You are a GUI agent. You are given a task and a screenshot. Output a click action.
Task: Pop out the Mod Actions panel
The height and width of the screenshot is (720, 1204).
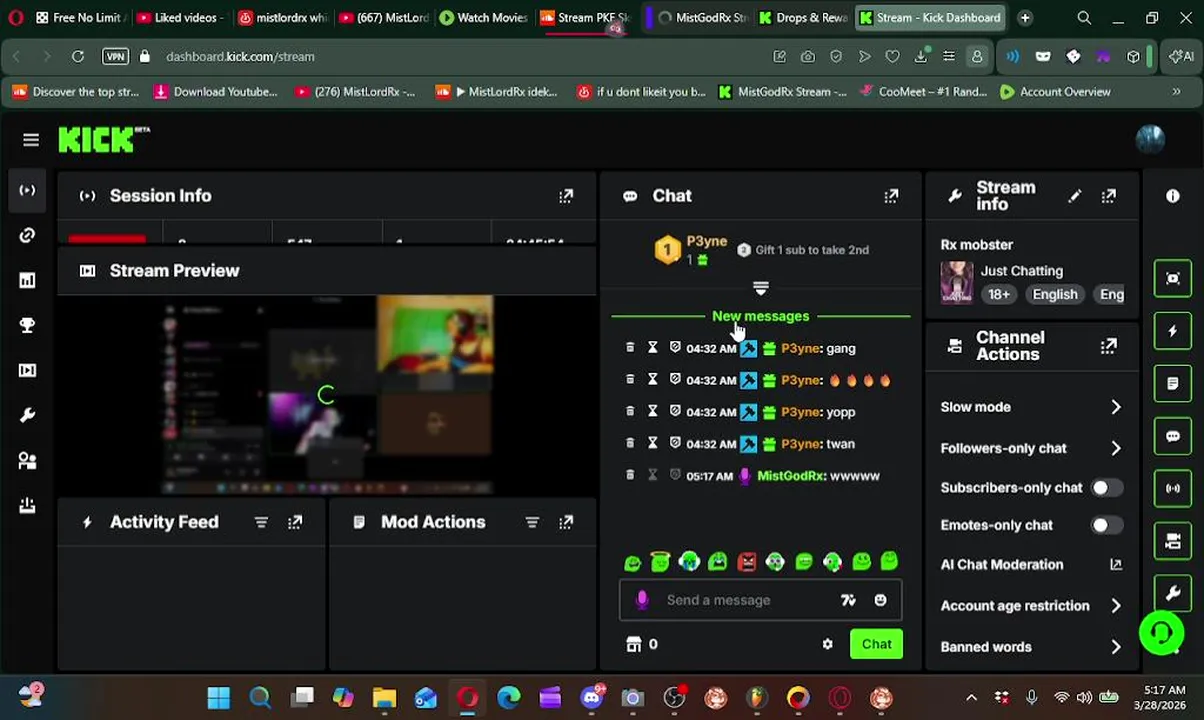566,522
